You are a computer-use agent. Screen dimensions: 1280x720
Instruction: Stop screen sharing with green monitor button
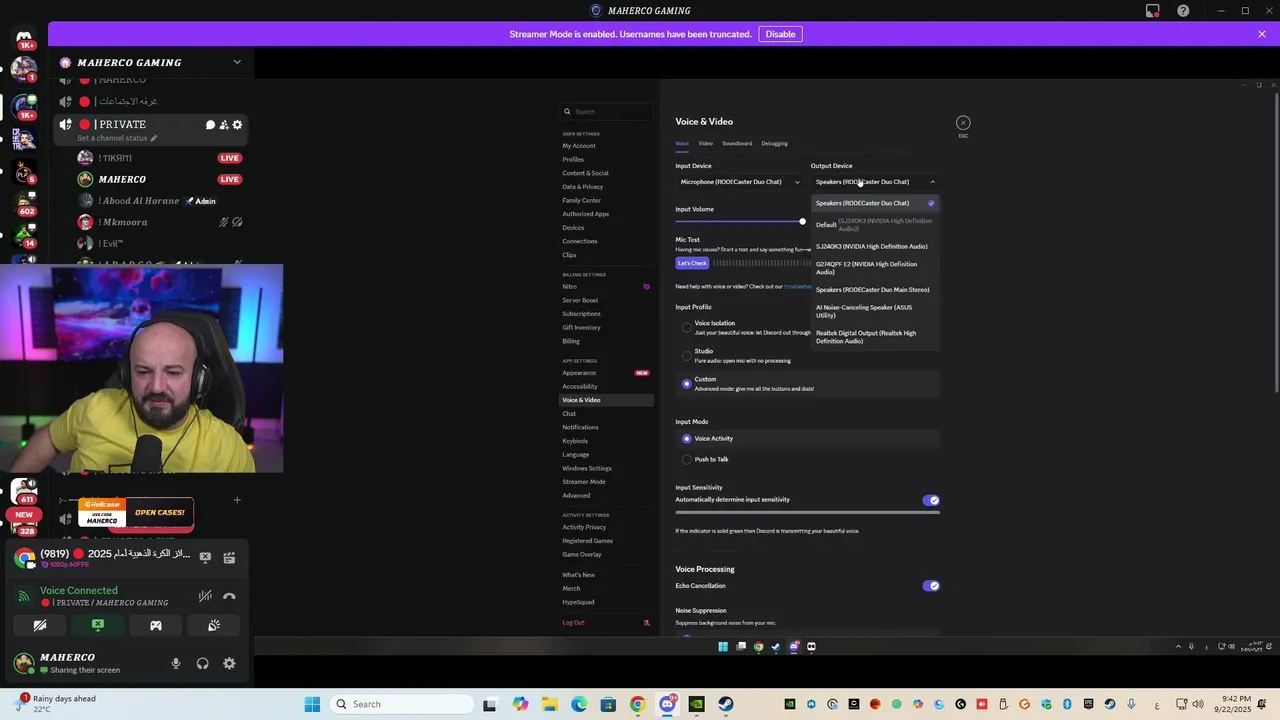[x=98, y=625]
